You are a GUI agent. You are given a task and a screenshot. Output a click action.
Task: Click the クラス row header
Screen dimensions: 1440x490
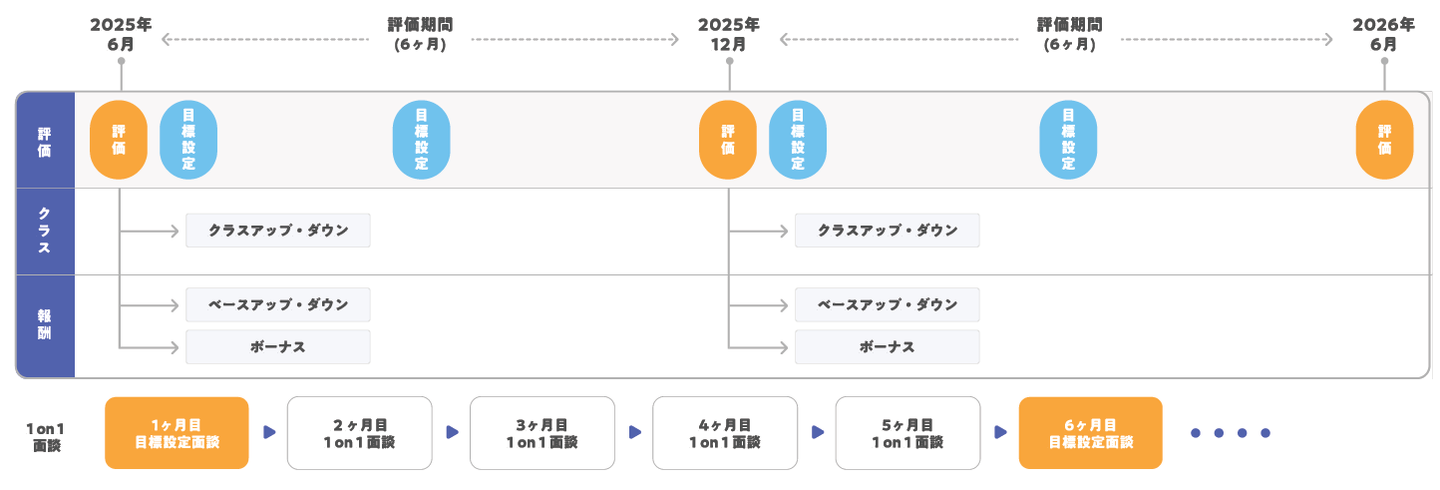45,231
